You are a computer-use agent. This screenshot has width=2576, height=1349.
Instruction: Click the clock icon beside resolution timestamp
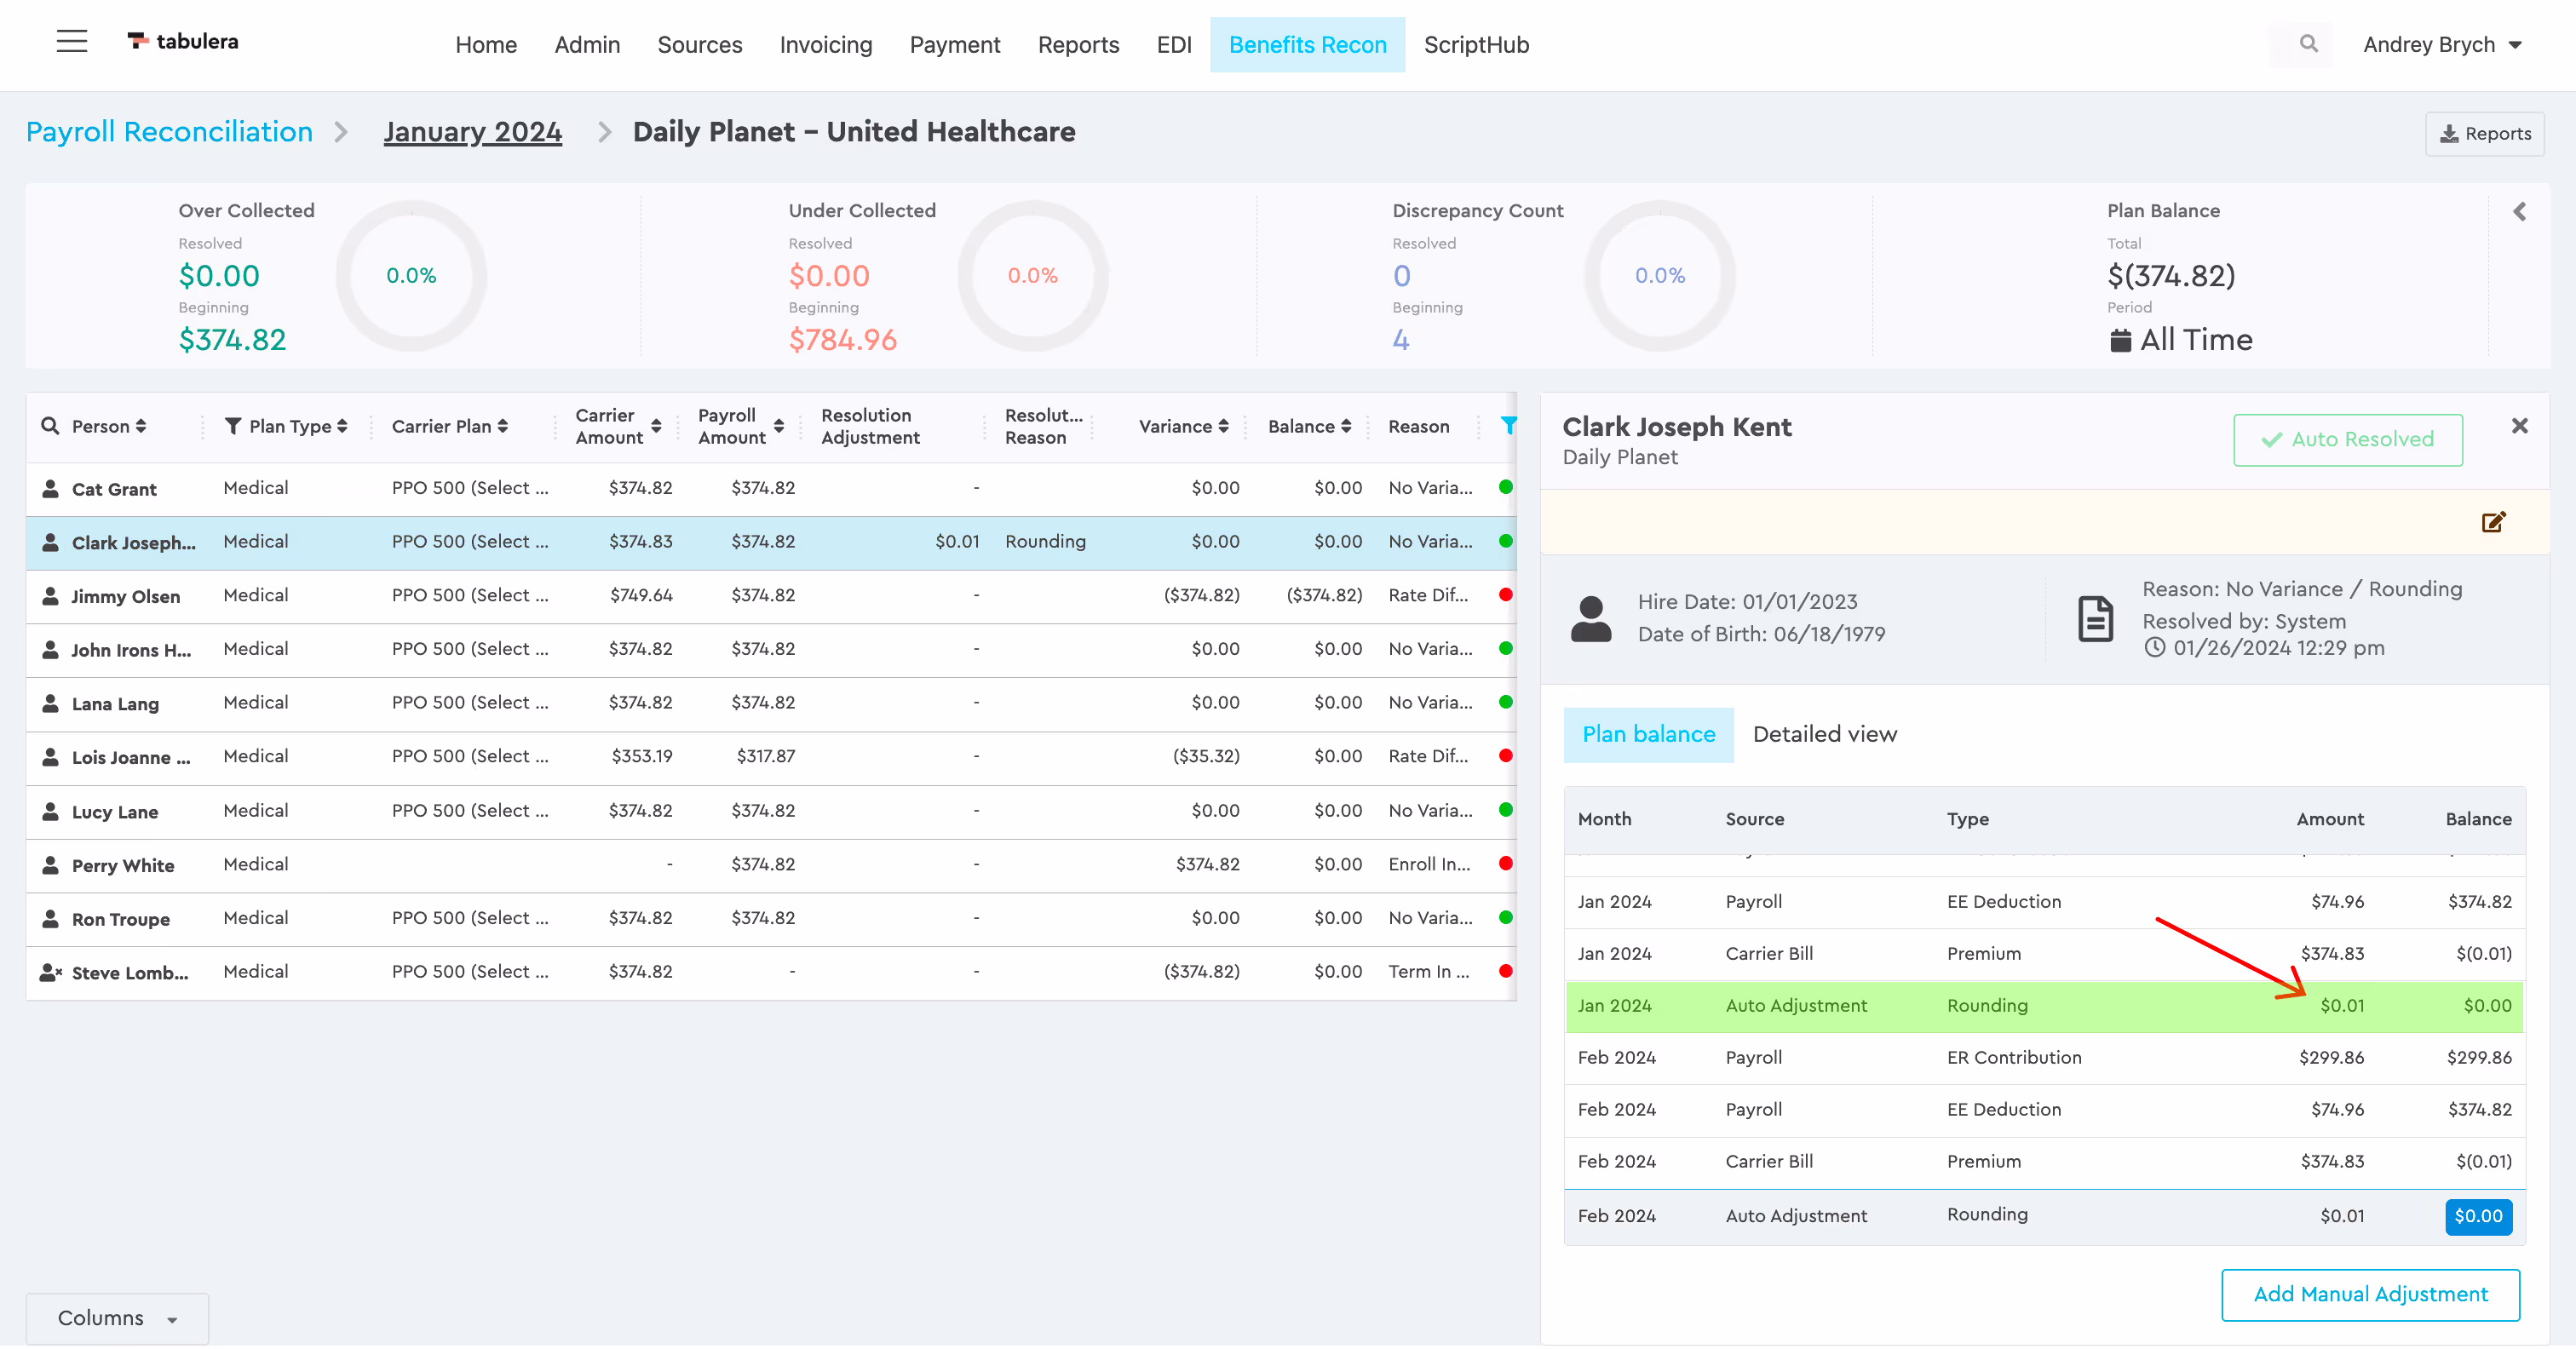point(2154,647)
